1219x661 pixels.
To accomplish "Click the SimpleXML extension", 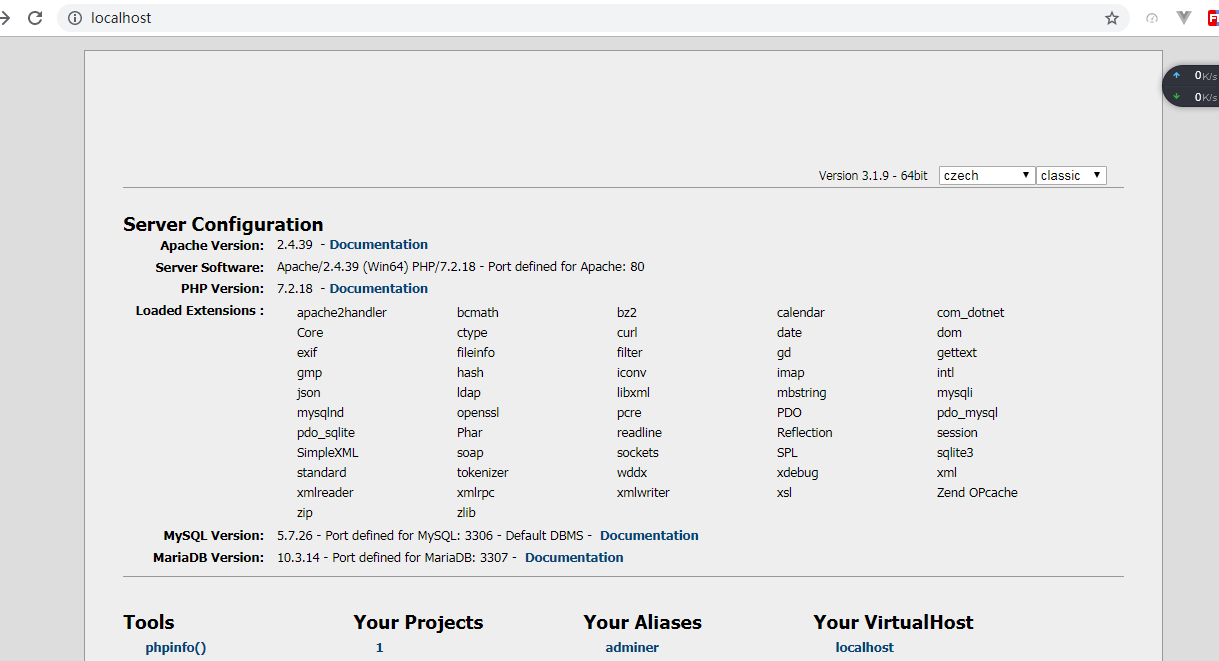I will click(328, 453).
